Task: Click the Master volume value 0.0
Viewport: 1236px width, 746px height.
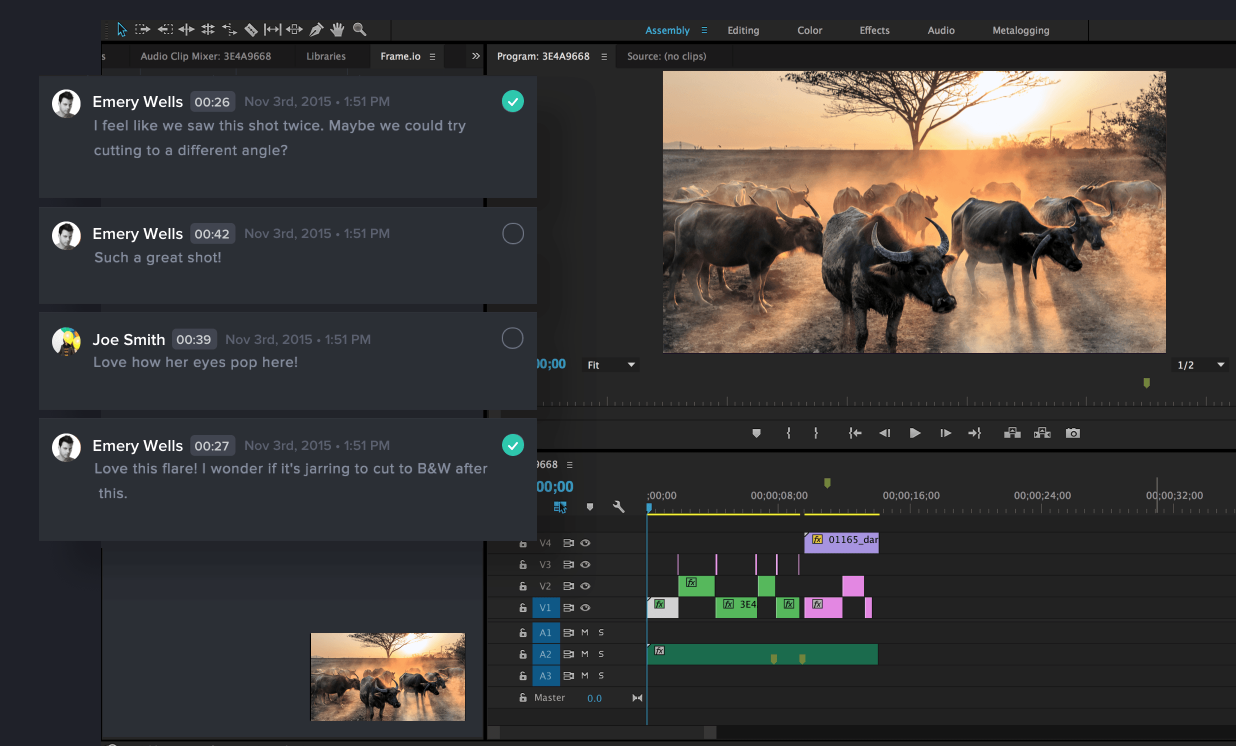Action: (594, 697)
